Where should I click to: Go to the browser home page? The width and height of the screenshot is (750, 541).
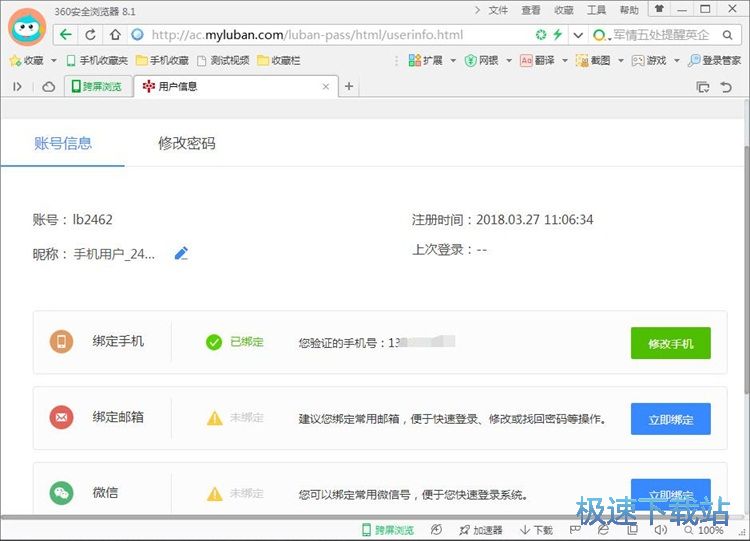coord(115,34)
